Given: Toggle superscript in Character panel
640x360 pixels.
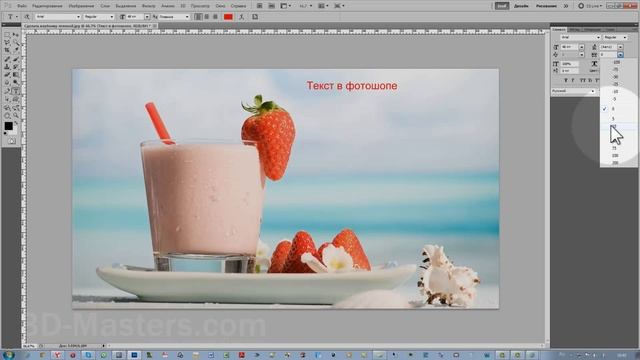Looking at the screenshot, I should point(597,80).
